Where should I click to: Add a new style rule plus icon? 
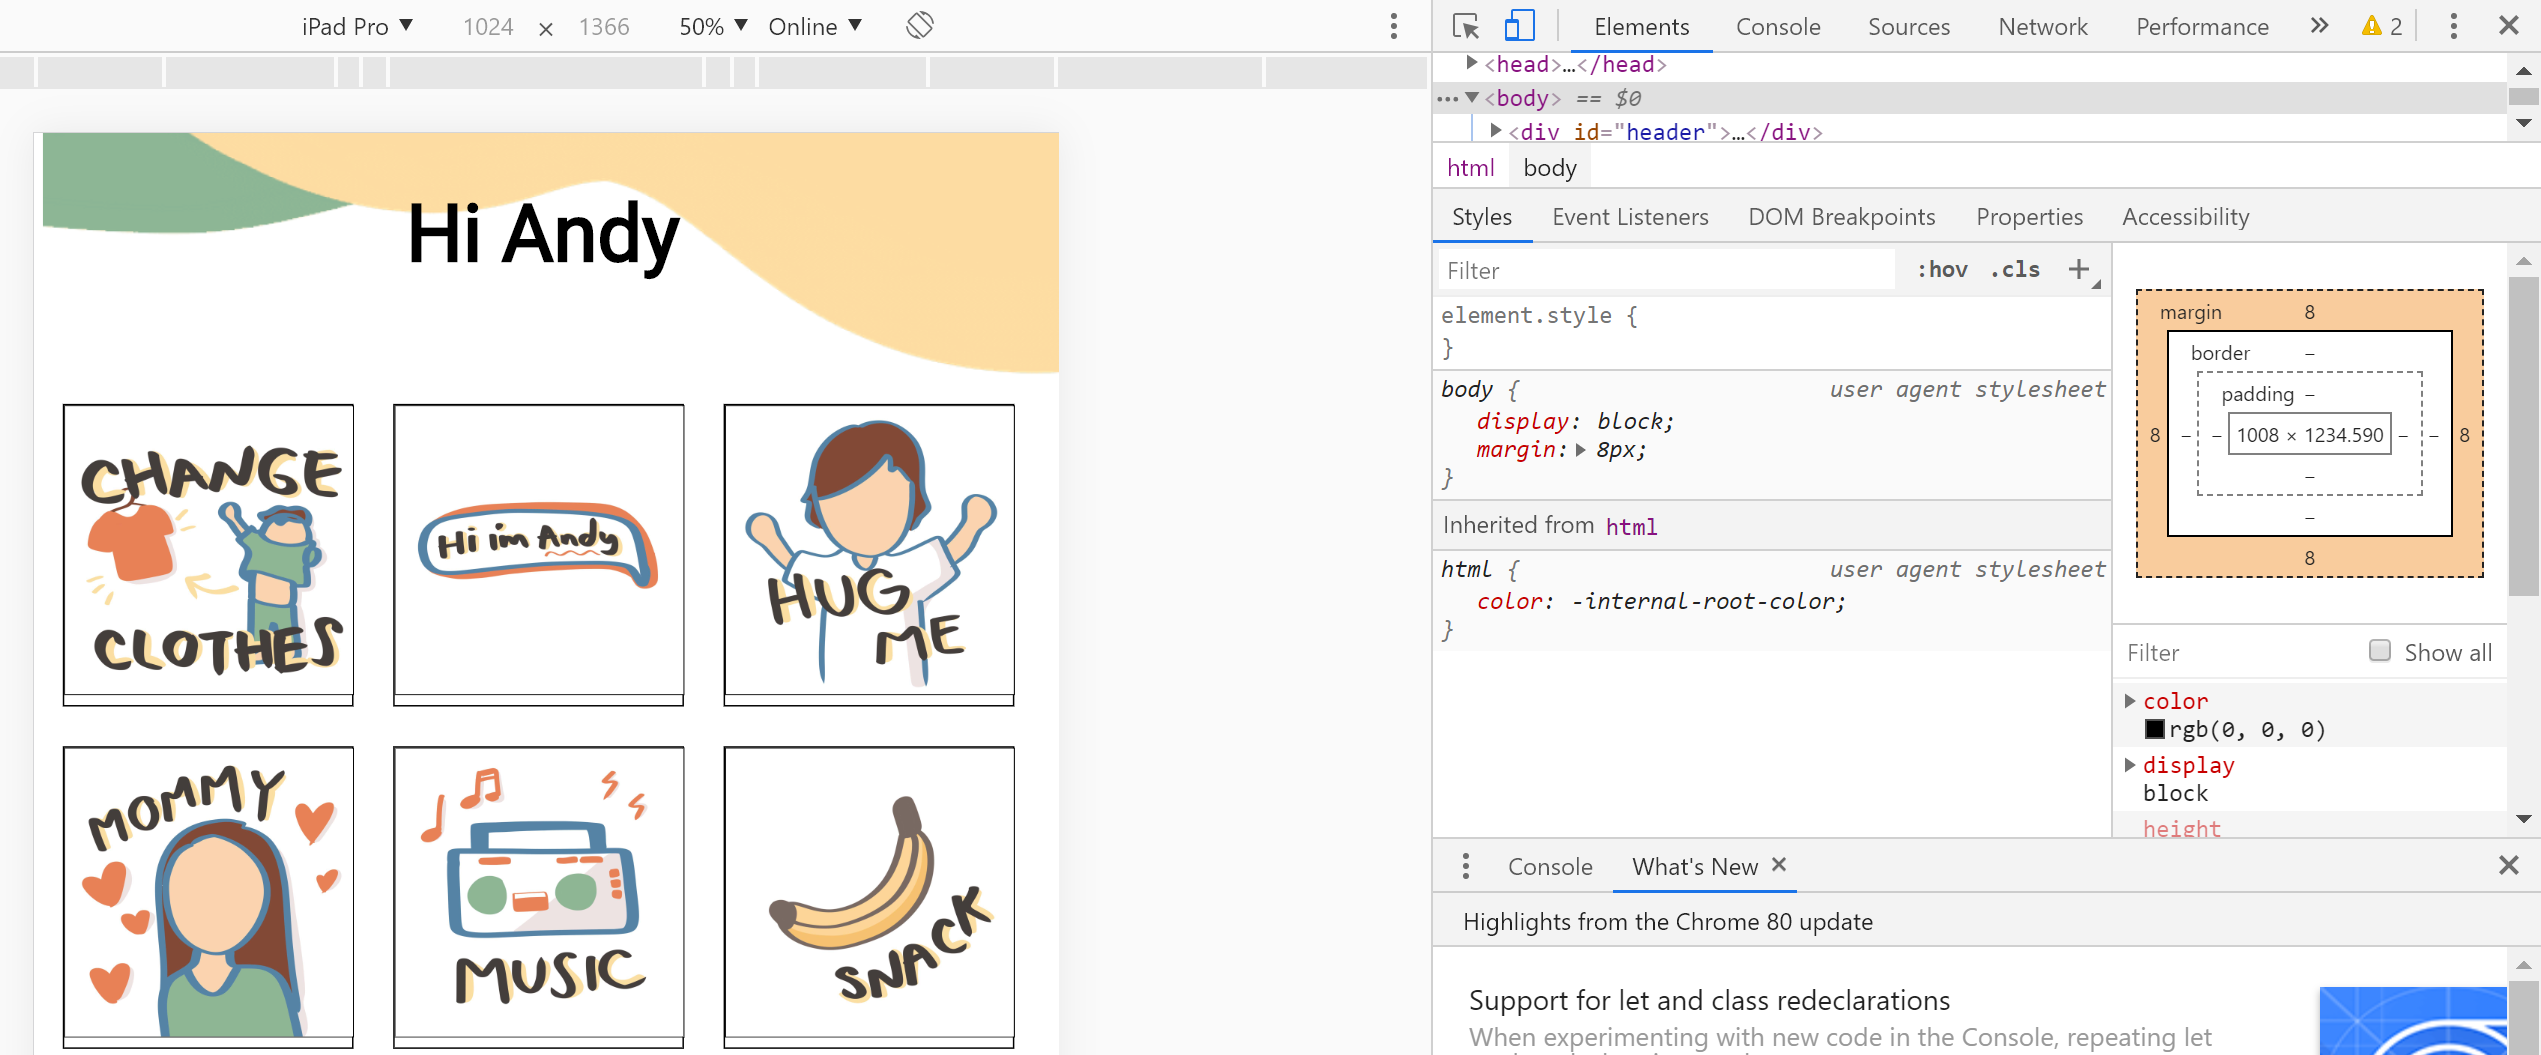tap(2079, 269)
